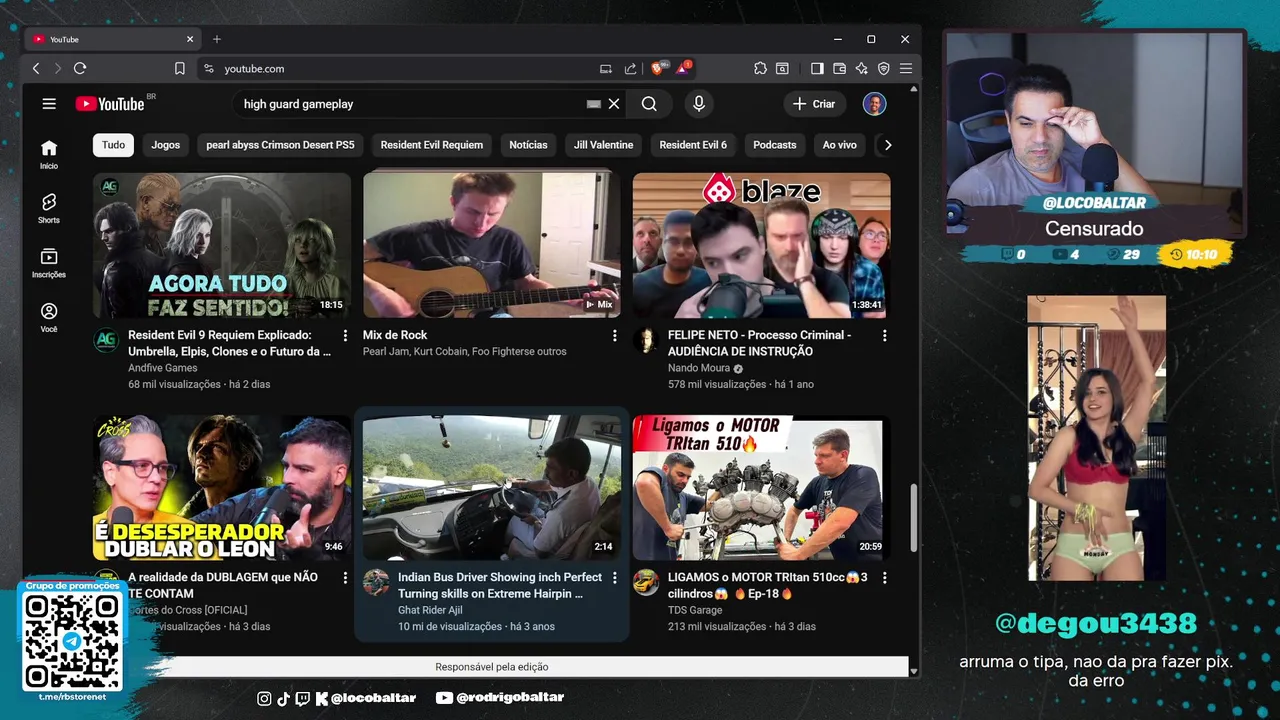Viewport: 1280px width, 720px height.
Task: Open Shorts in the sidebar
Action: pyautogui.click(x=49, y=208)
